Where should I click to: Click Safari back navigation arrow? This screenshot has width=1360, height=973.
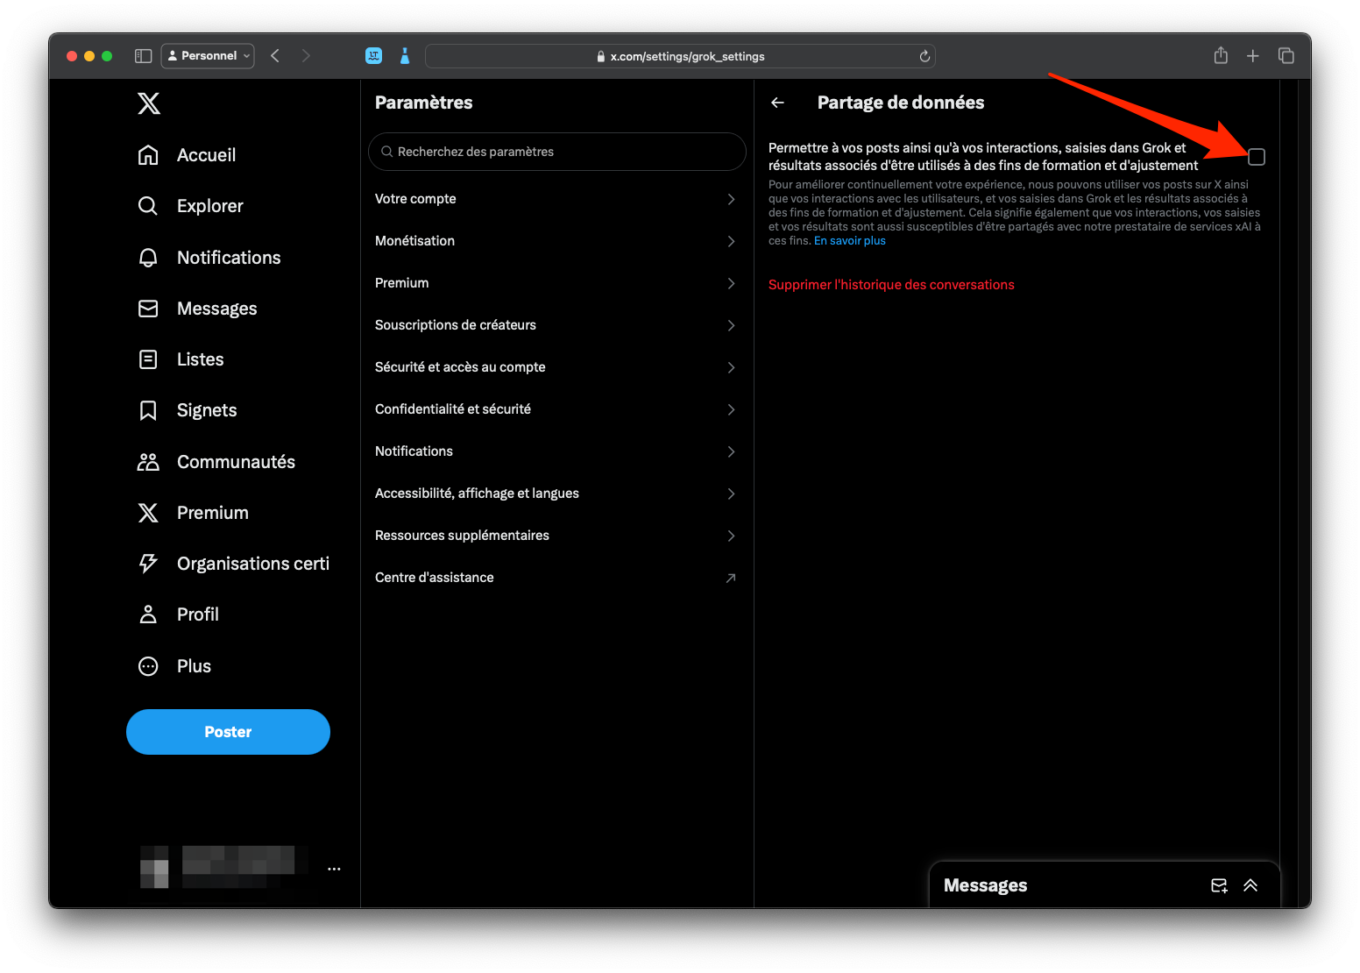pos(275,56)
